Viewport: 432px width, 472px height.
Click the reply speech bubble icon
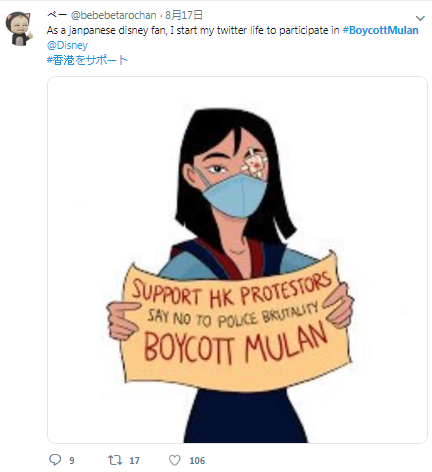click(55, 460)
